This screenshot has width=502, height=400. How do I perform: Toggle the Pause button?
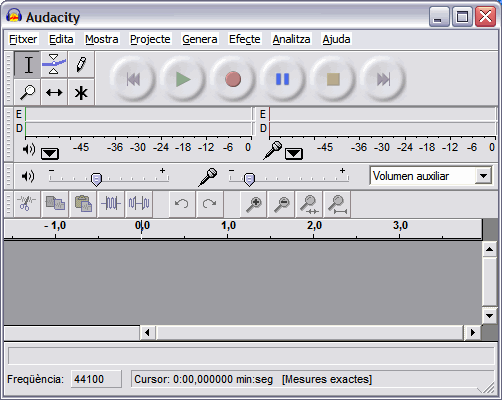[283, 79]
